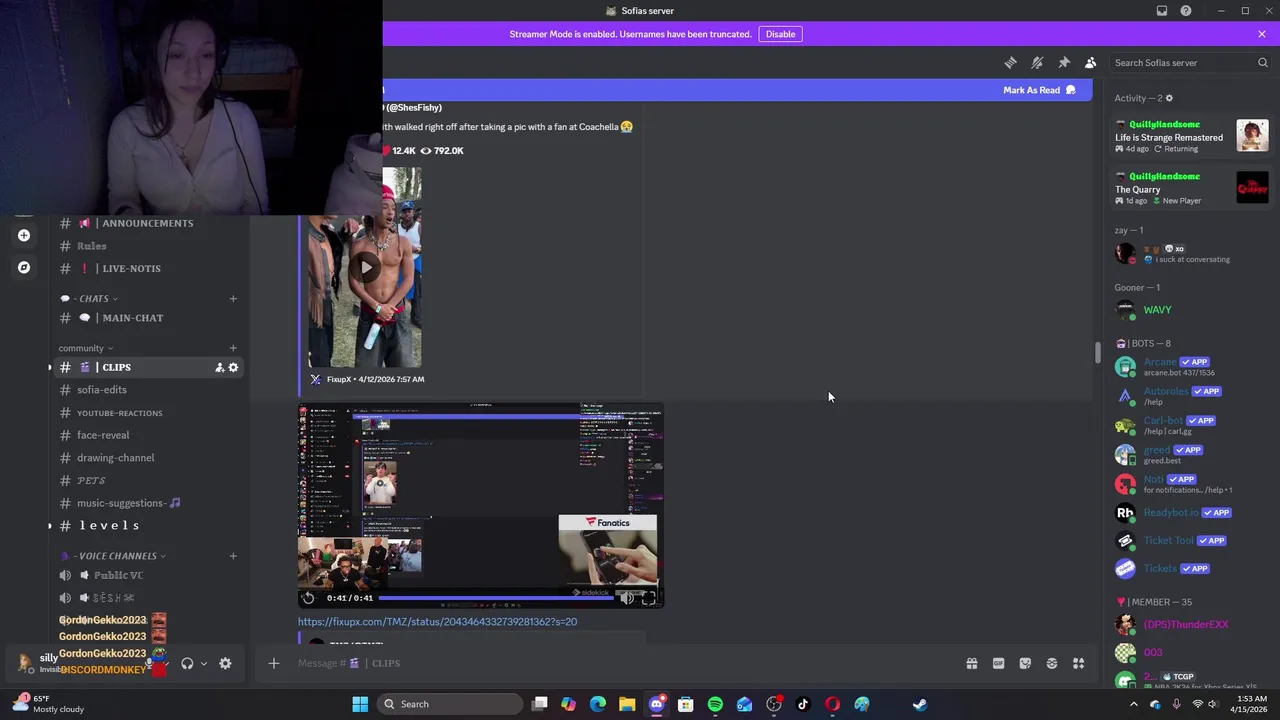Click the chat scrollbar thumb
Screen dimensions: 1280x720
[1097, 353]
